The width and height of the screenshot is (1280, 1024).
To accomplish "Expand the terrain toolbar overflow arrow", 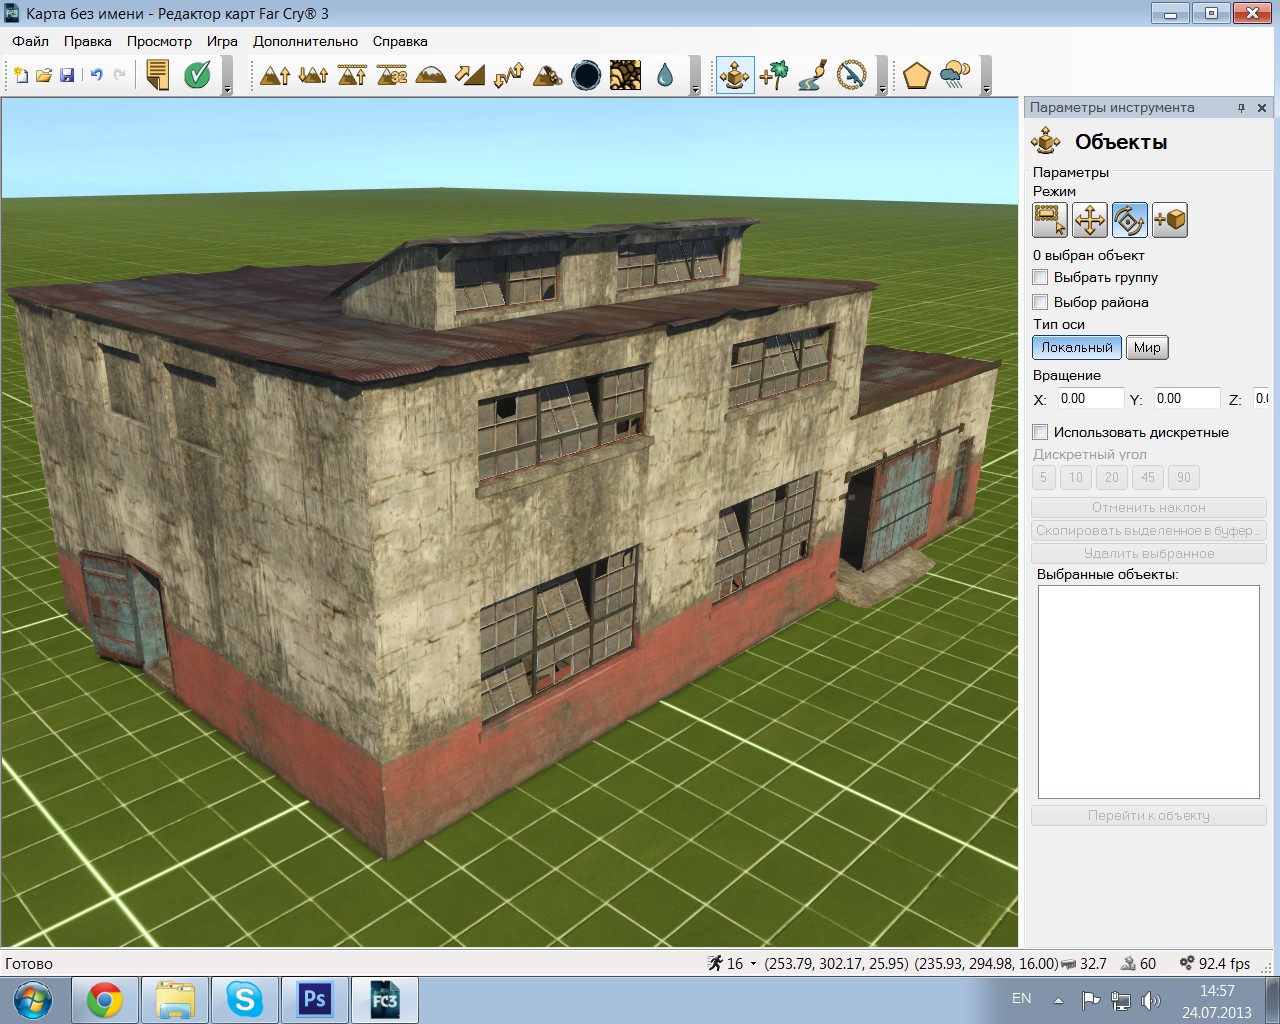I will click(x=695, y=88).
